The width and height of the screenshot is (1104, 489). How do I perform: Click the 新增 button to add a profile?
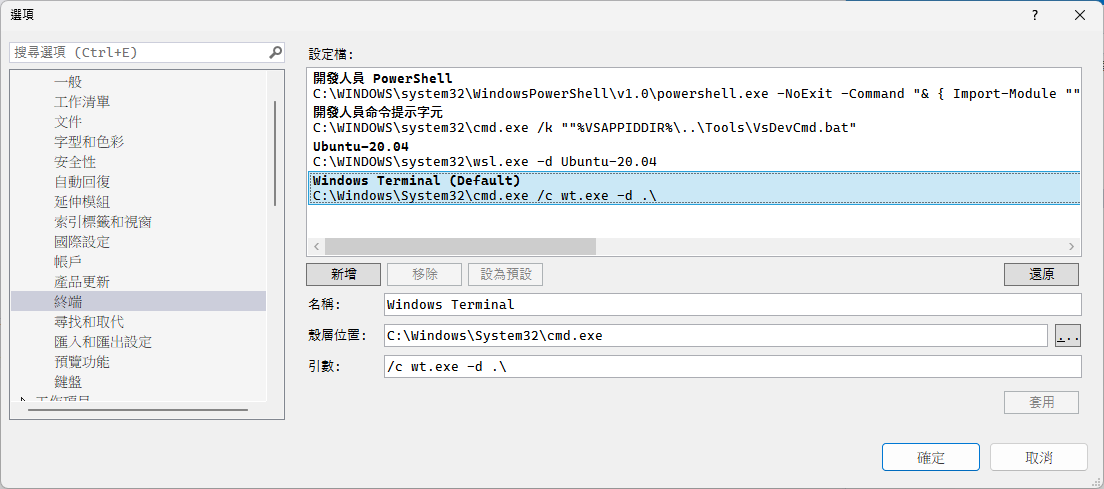click(x=343, y=274)
